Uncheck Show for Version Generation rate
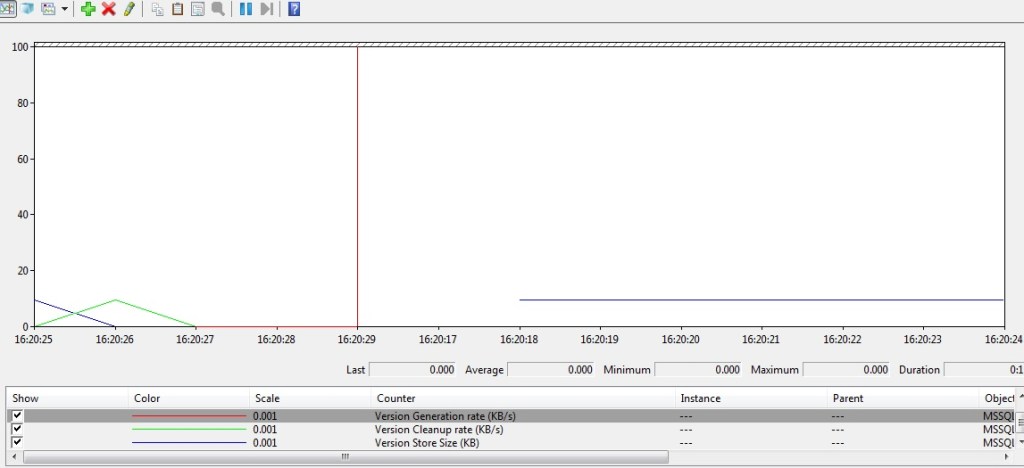 click(x=16, y=416)
